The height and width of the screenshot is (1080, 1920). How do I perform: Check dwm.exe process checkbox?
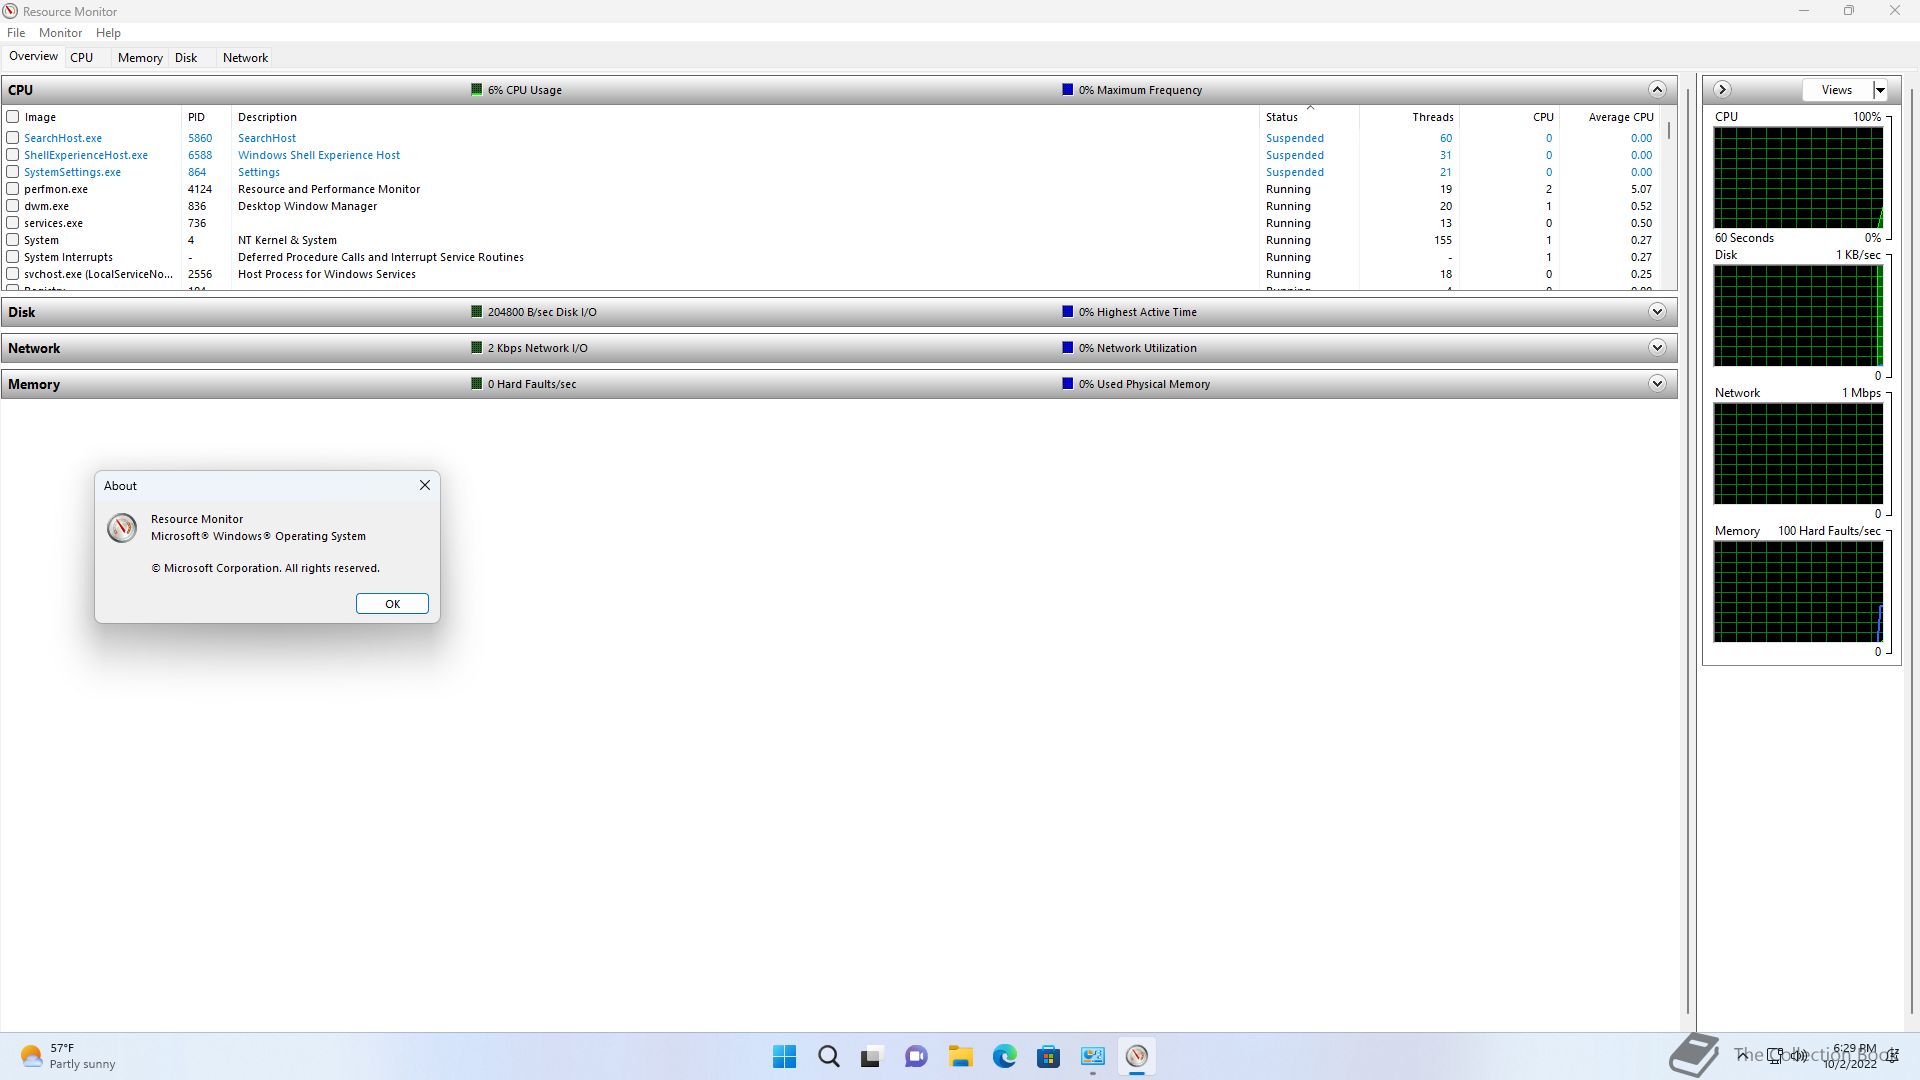point(13,206)
